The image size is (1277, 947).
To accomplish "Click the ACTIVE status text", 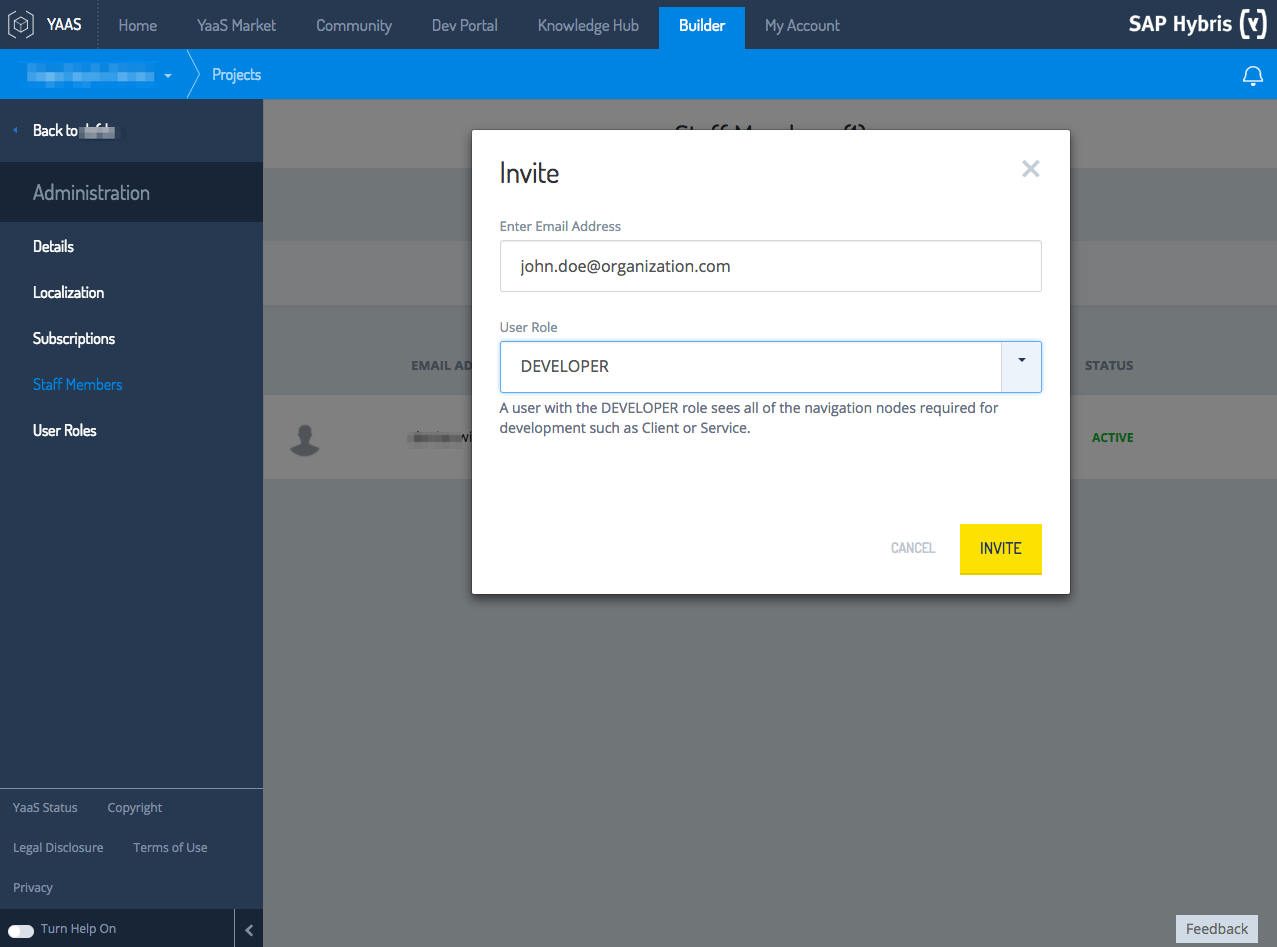I will (1113, 438).
